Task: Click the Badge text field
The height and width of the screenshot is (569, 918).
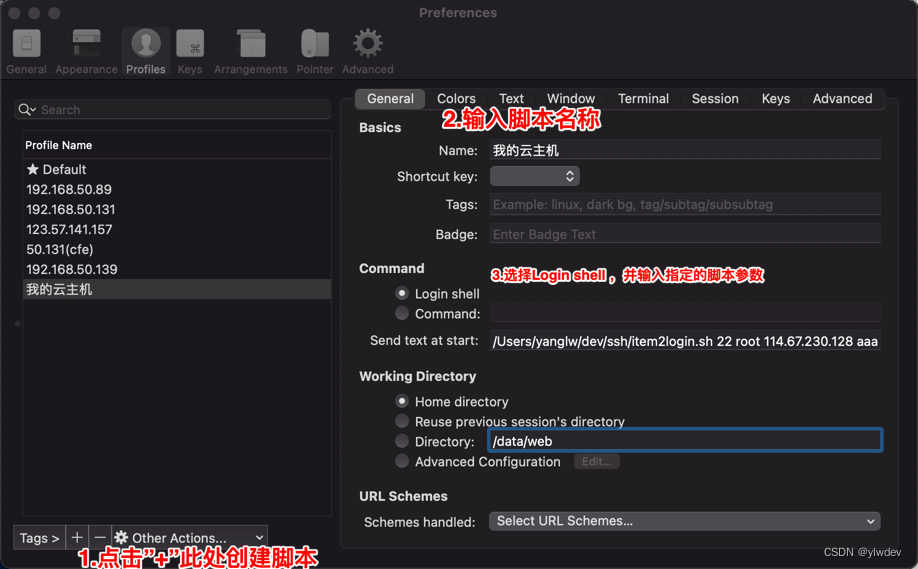Action: [x=685, y=234]
